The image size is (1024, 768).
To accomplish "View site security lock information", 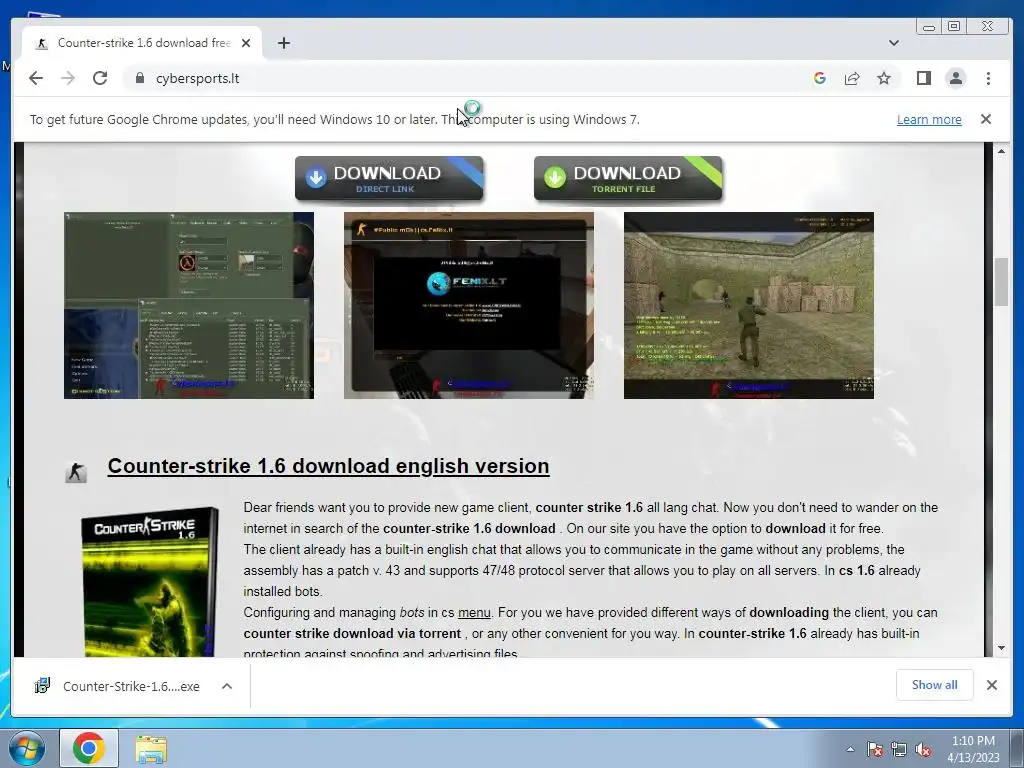I will 139,78.
